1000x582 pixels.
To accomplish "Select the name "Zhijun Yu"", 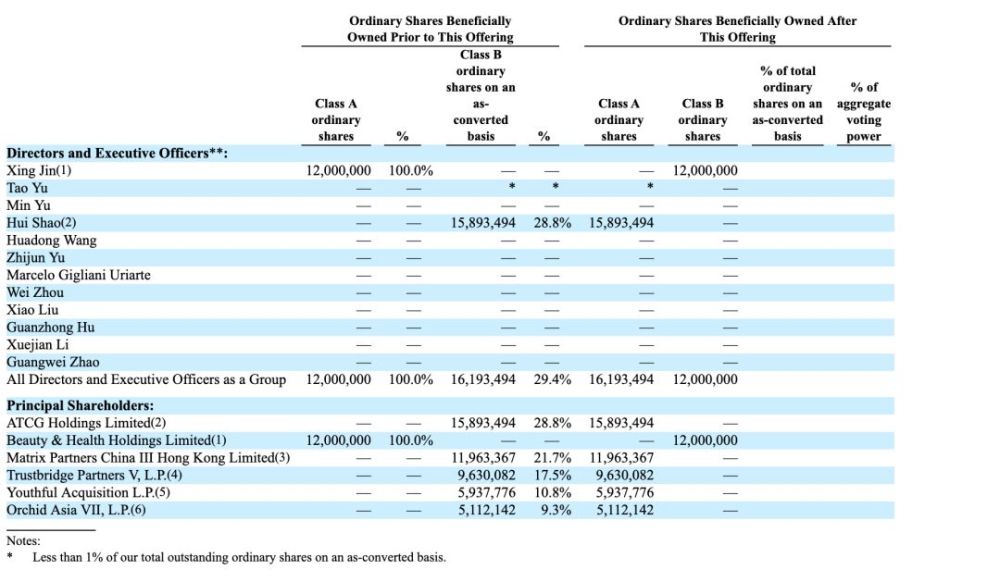I will coord(36,258).
